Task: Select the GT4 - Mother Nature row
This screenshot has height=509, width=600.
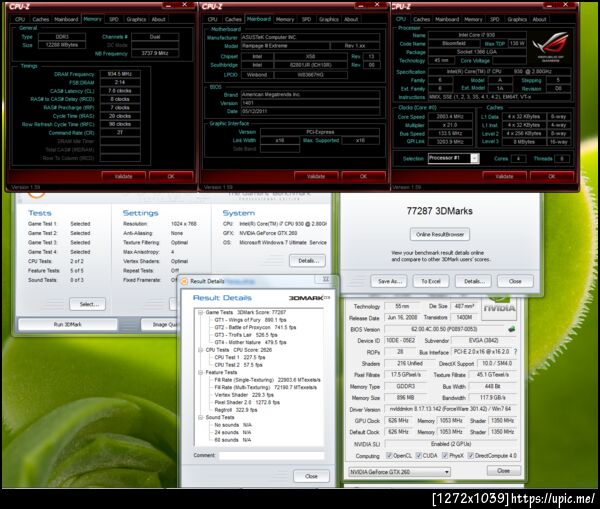Action: (250, 343)
